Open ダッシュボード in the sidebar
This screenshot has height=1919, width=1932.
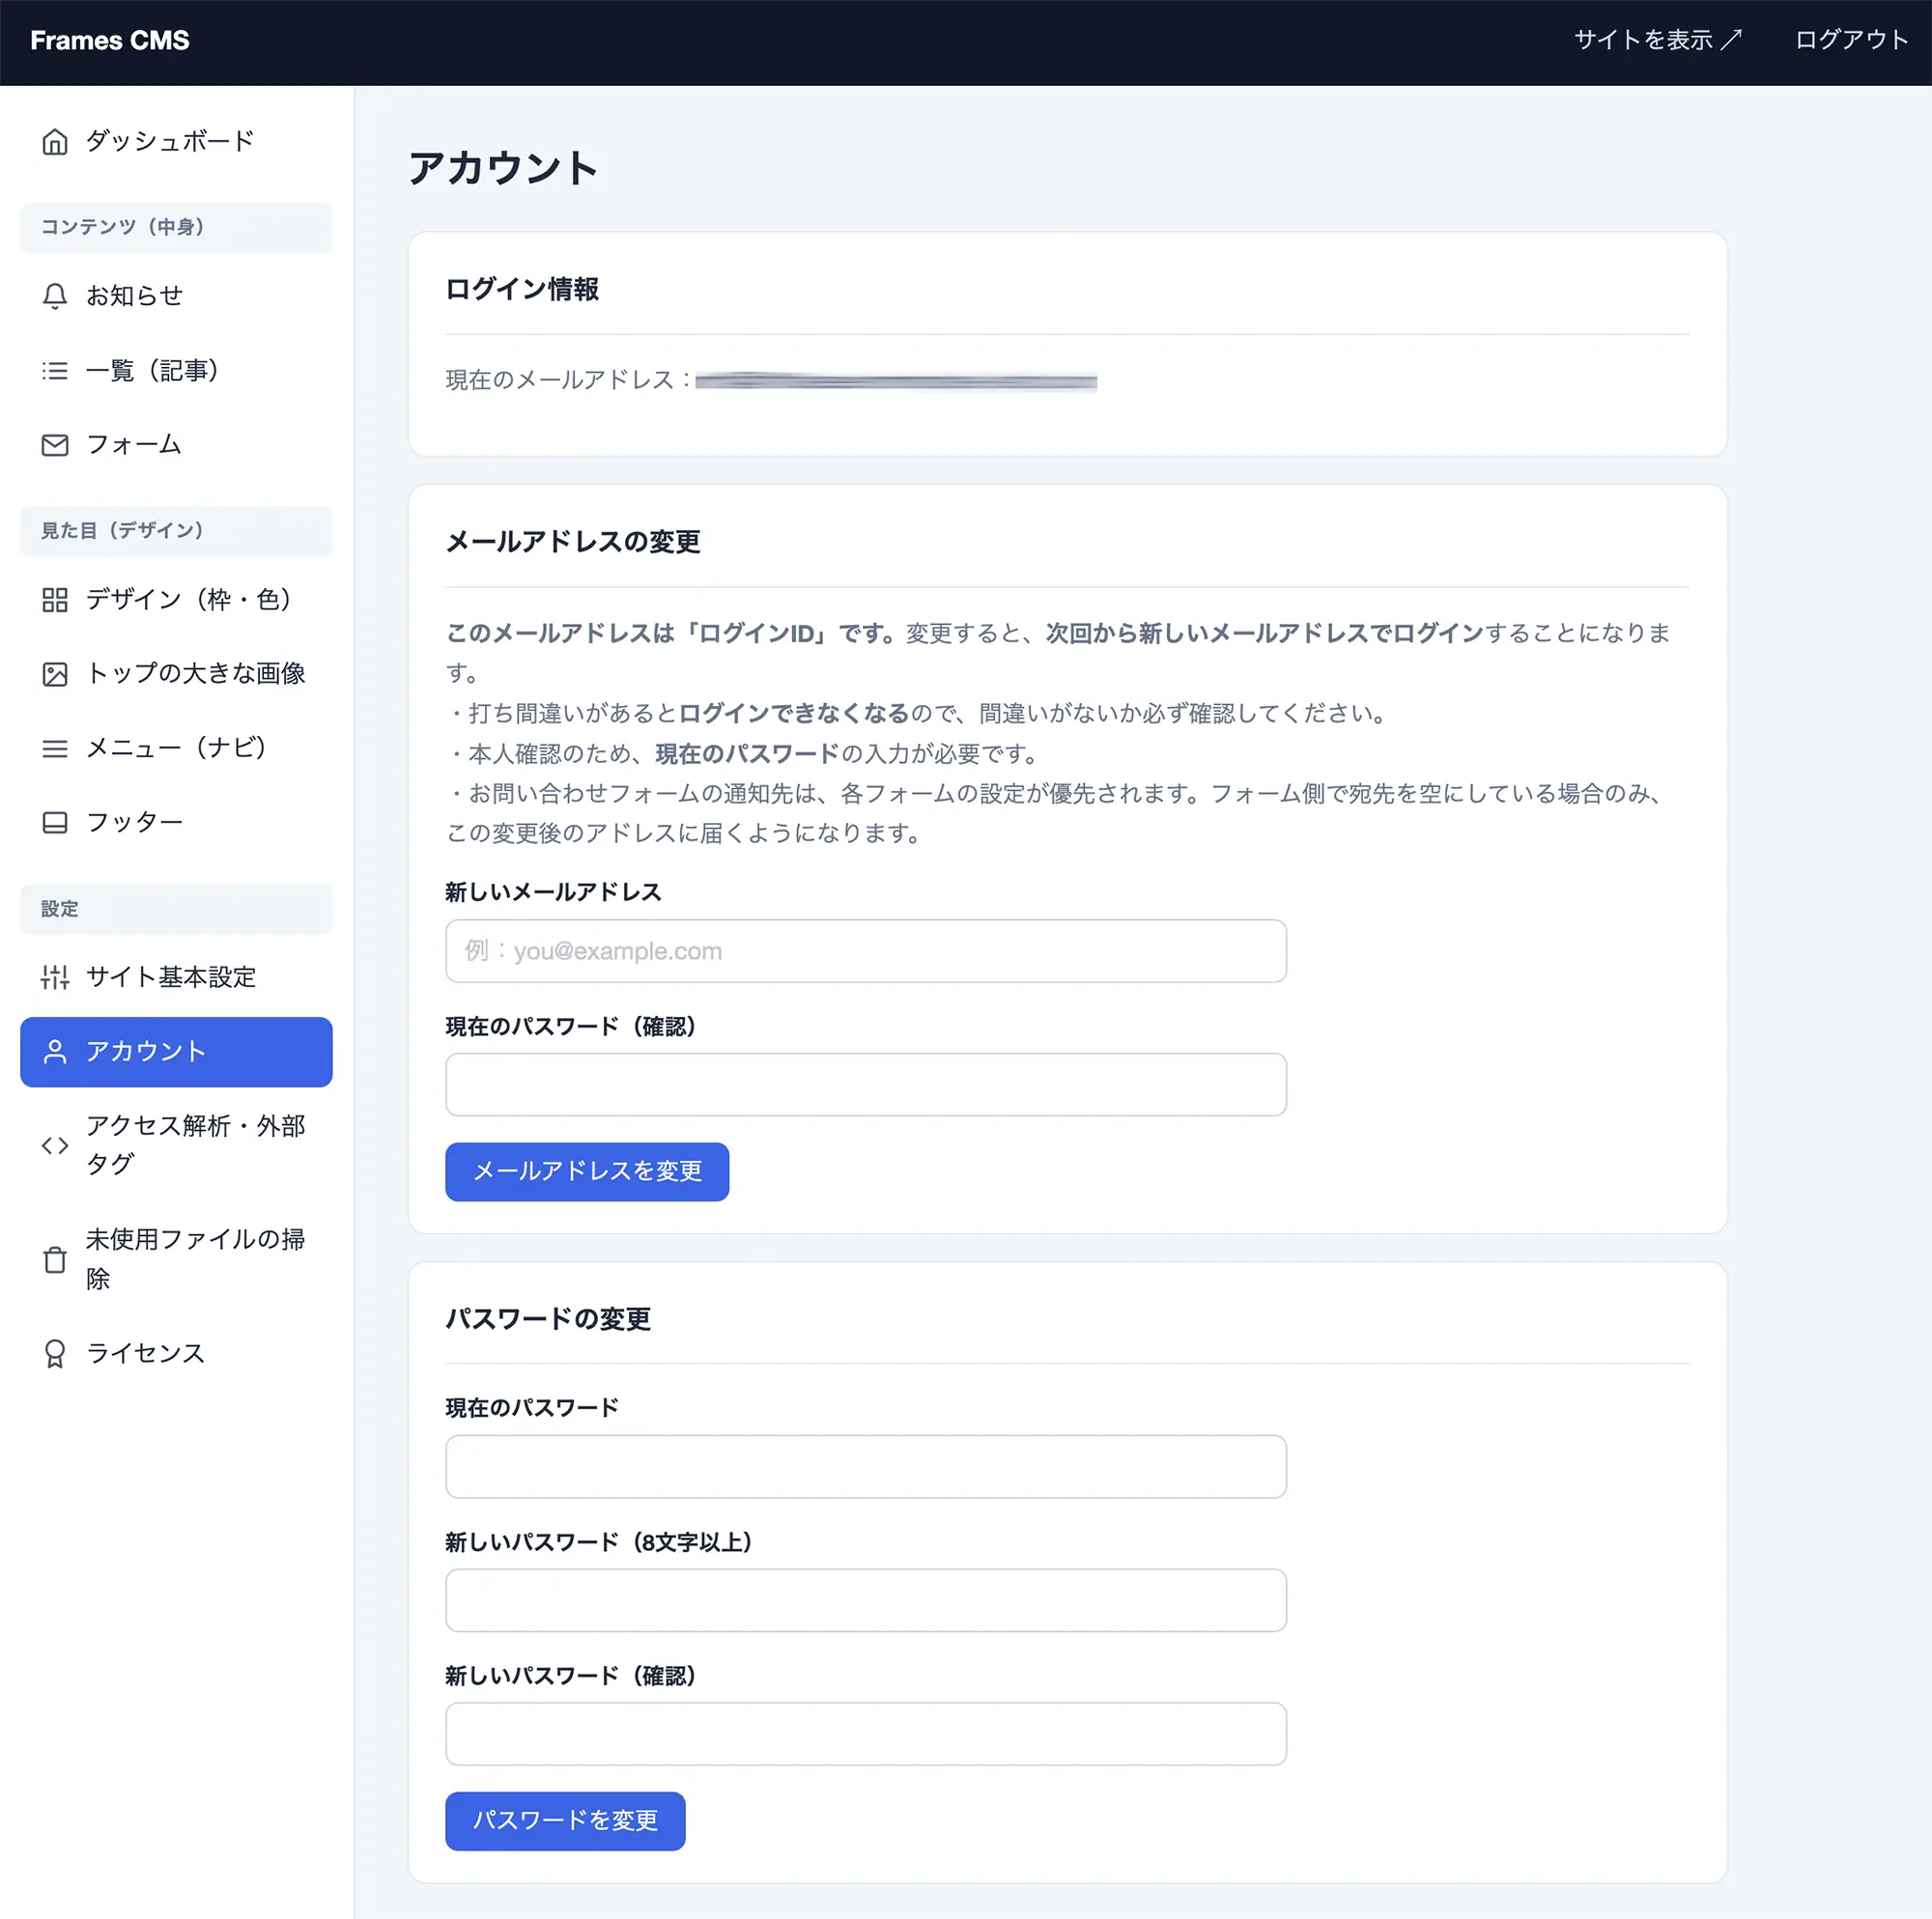[x=176, y=142]
